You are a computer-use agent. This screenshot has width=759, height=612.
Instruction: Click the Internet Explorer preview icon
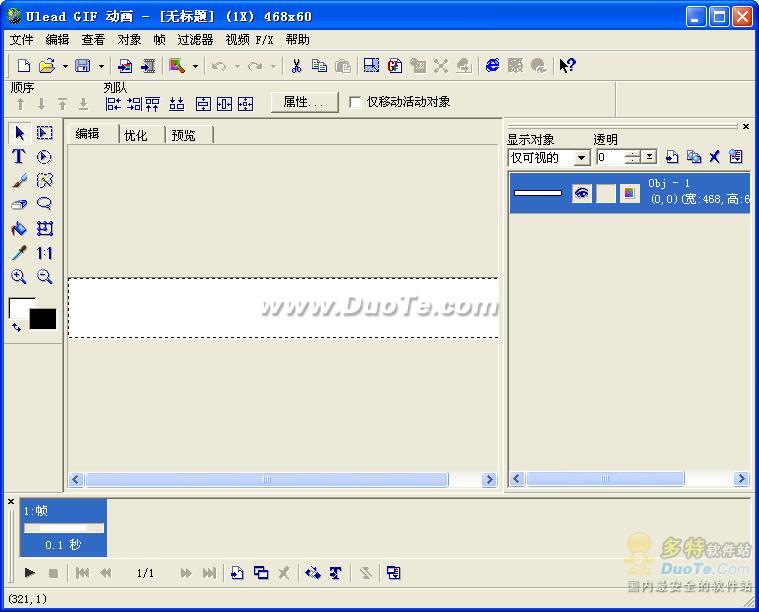492,65
